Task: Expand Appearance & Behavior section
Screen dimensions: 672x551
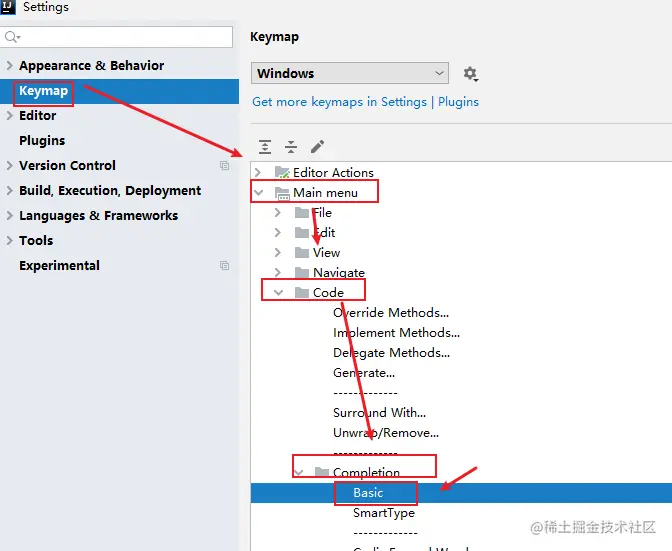Action: pyautogui.click(x=9, y=66)
